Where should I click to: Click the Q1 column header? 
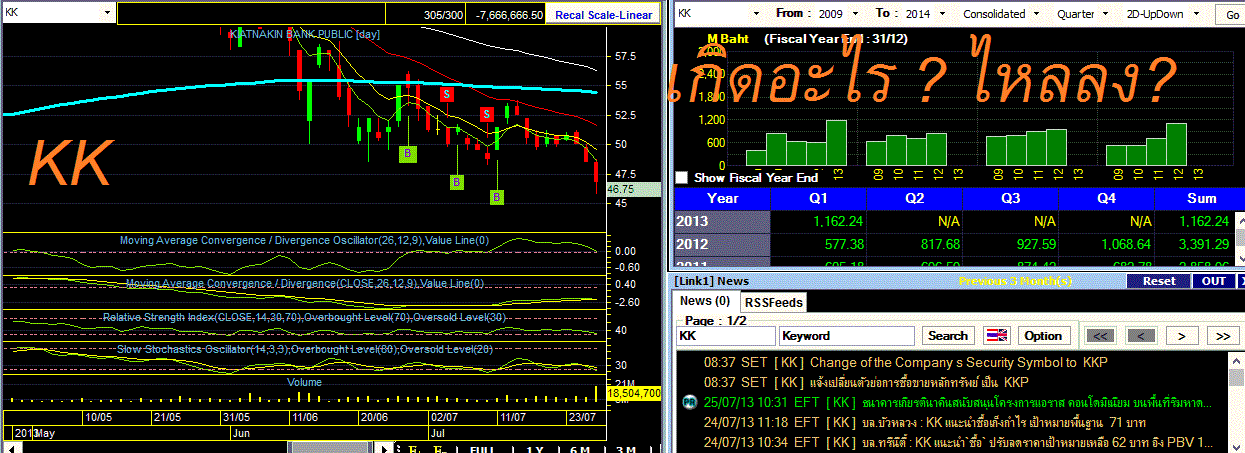coord(818,198)
